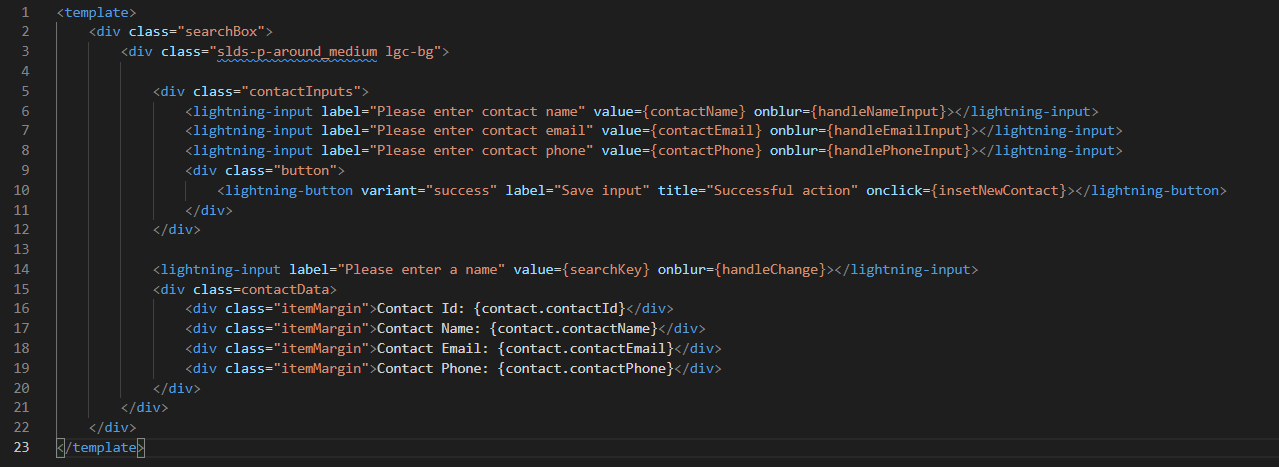Image resolution: width=1279 pixels, height=467 pixels.
Task: Click the "Please enter contact email" label string
Action: point(481,131)
